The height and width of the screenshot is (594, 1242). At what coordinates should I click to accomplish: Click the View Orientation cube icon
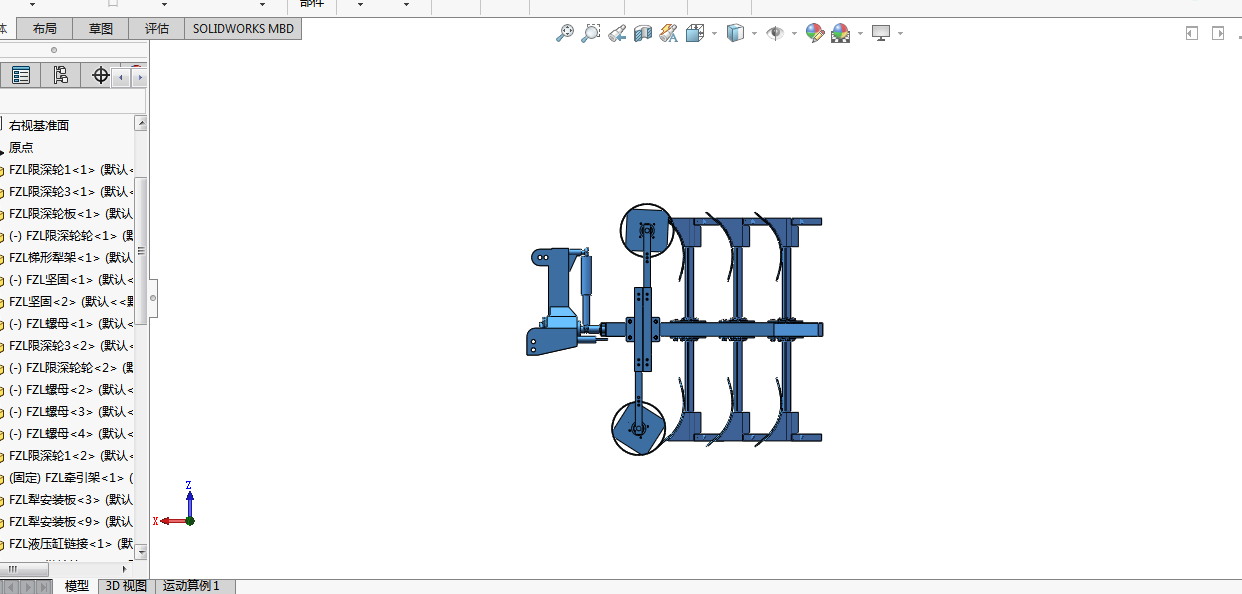click(x=695, y=33)
